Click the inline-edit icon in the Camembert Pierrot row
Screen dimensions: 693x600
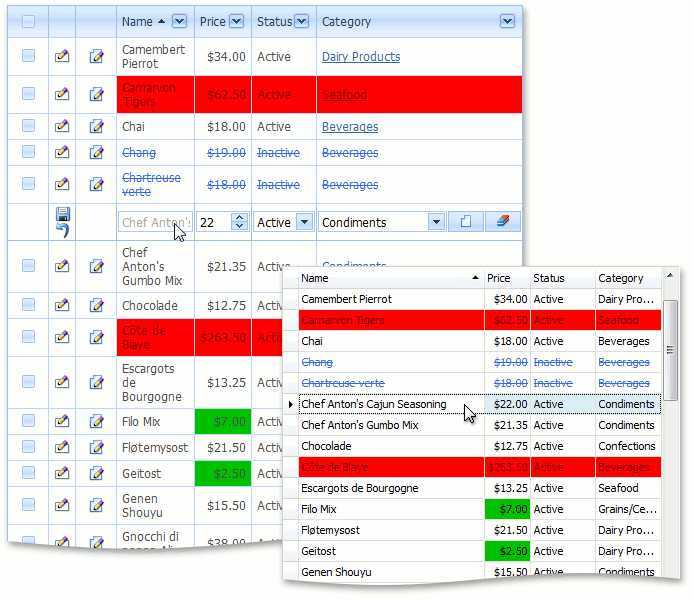tap(62, 56)
